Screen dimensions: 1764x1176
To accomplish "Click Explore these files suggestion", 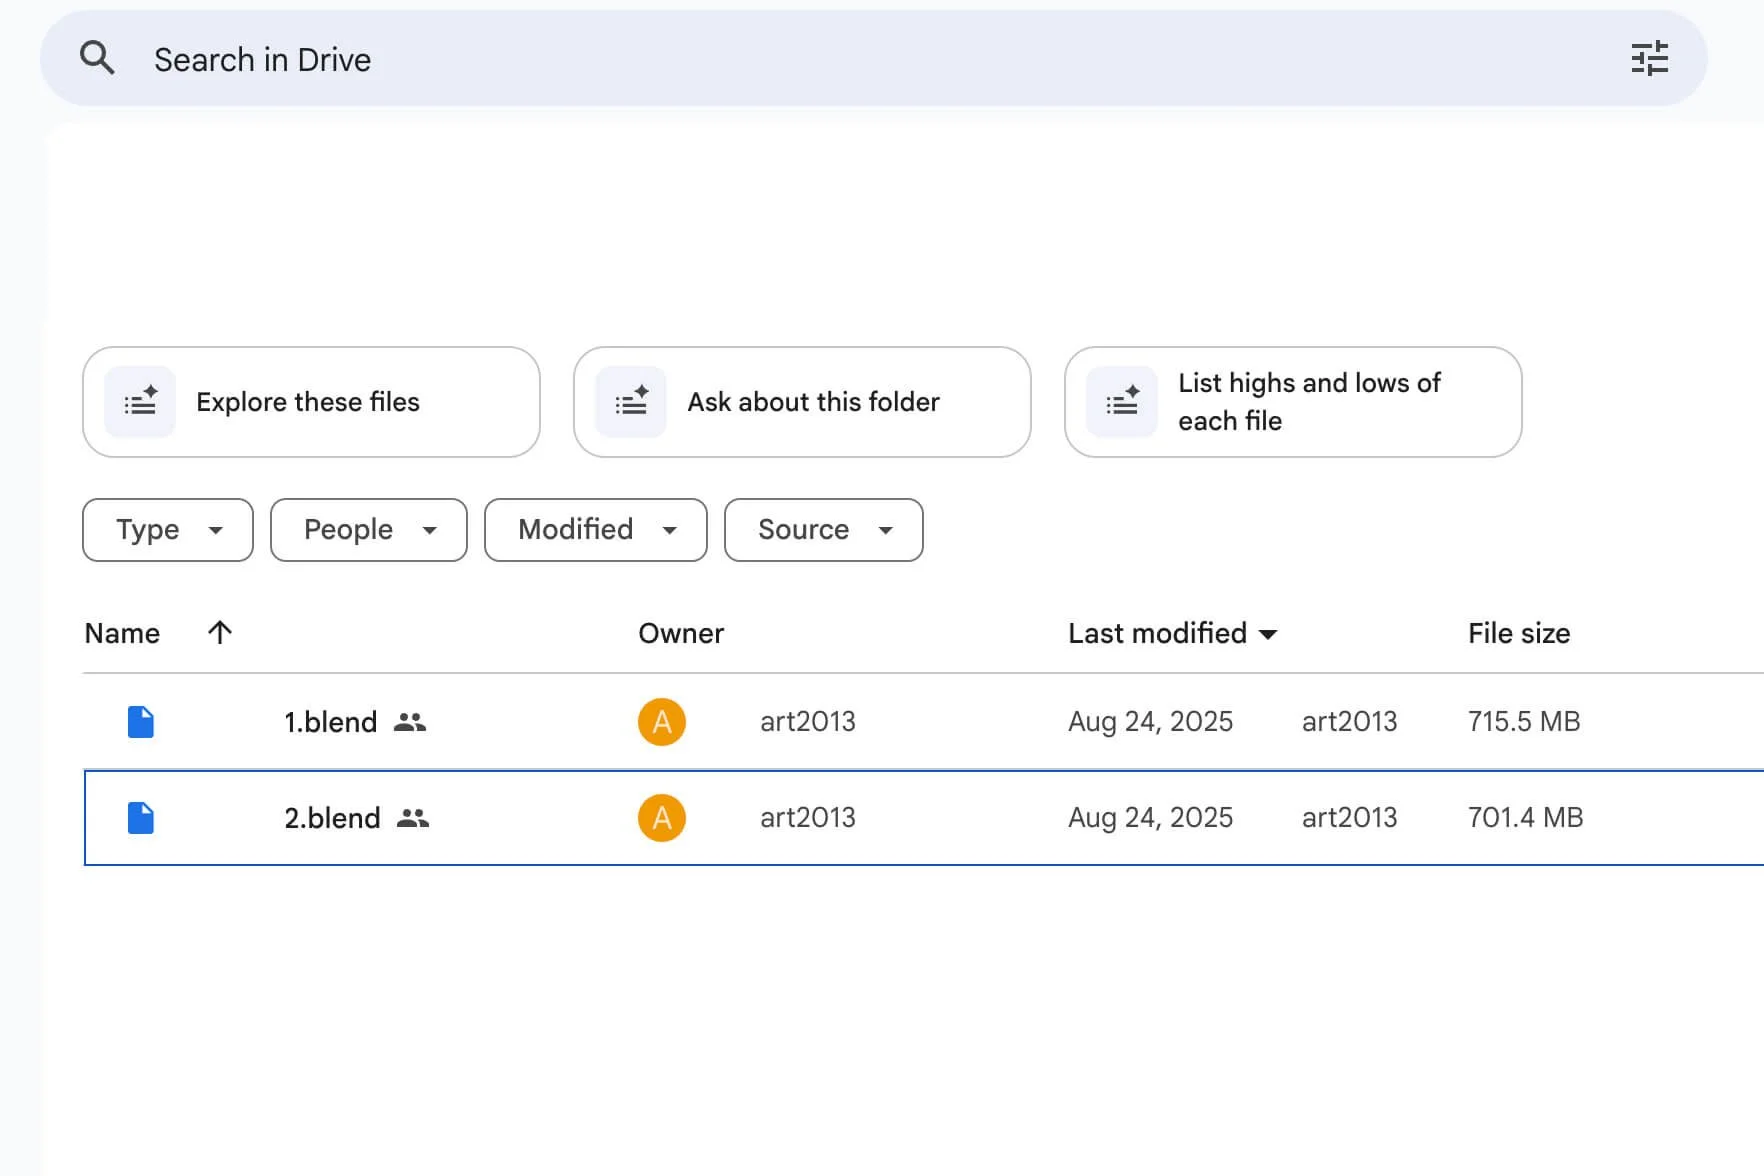I will tap(311, 402).
